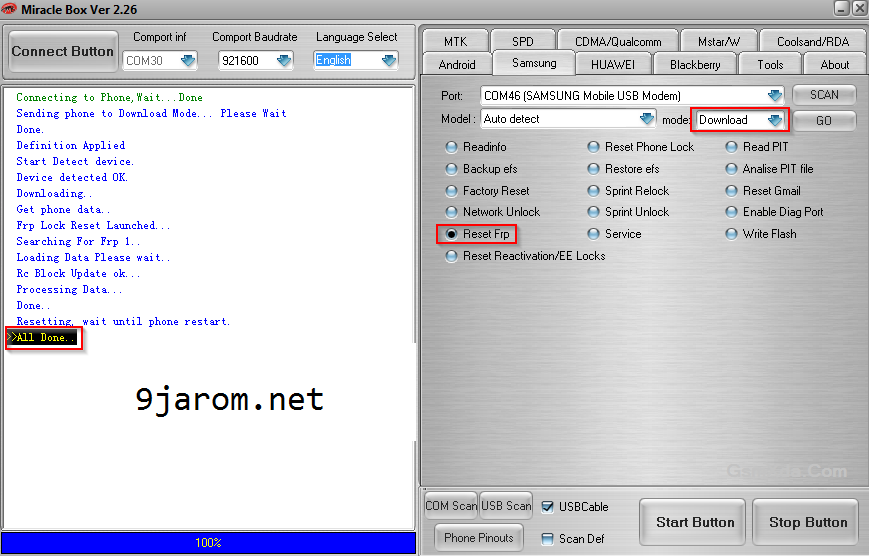
Task: Select the Read PIT option
Action: point(732,147)
